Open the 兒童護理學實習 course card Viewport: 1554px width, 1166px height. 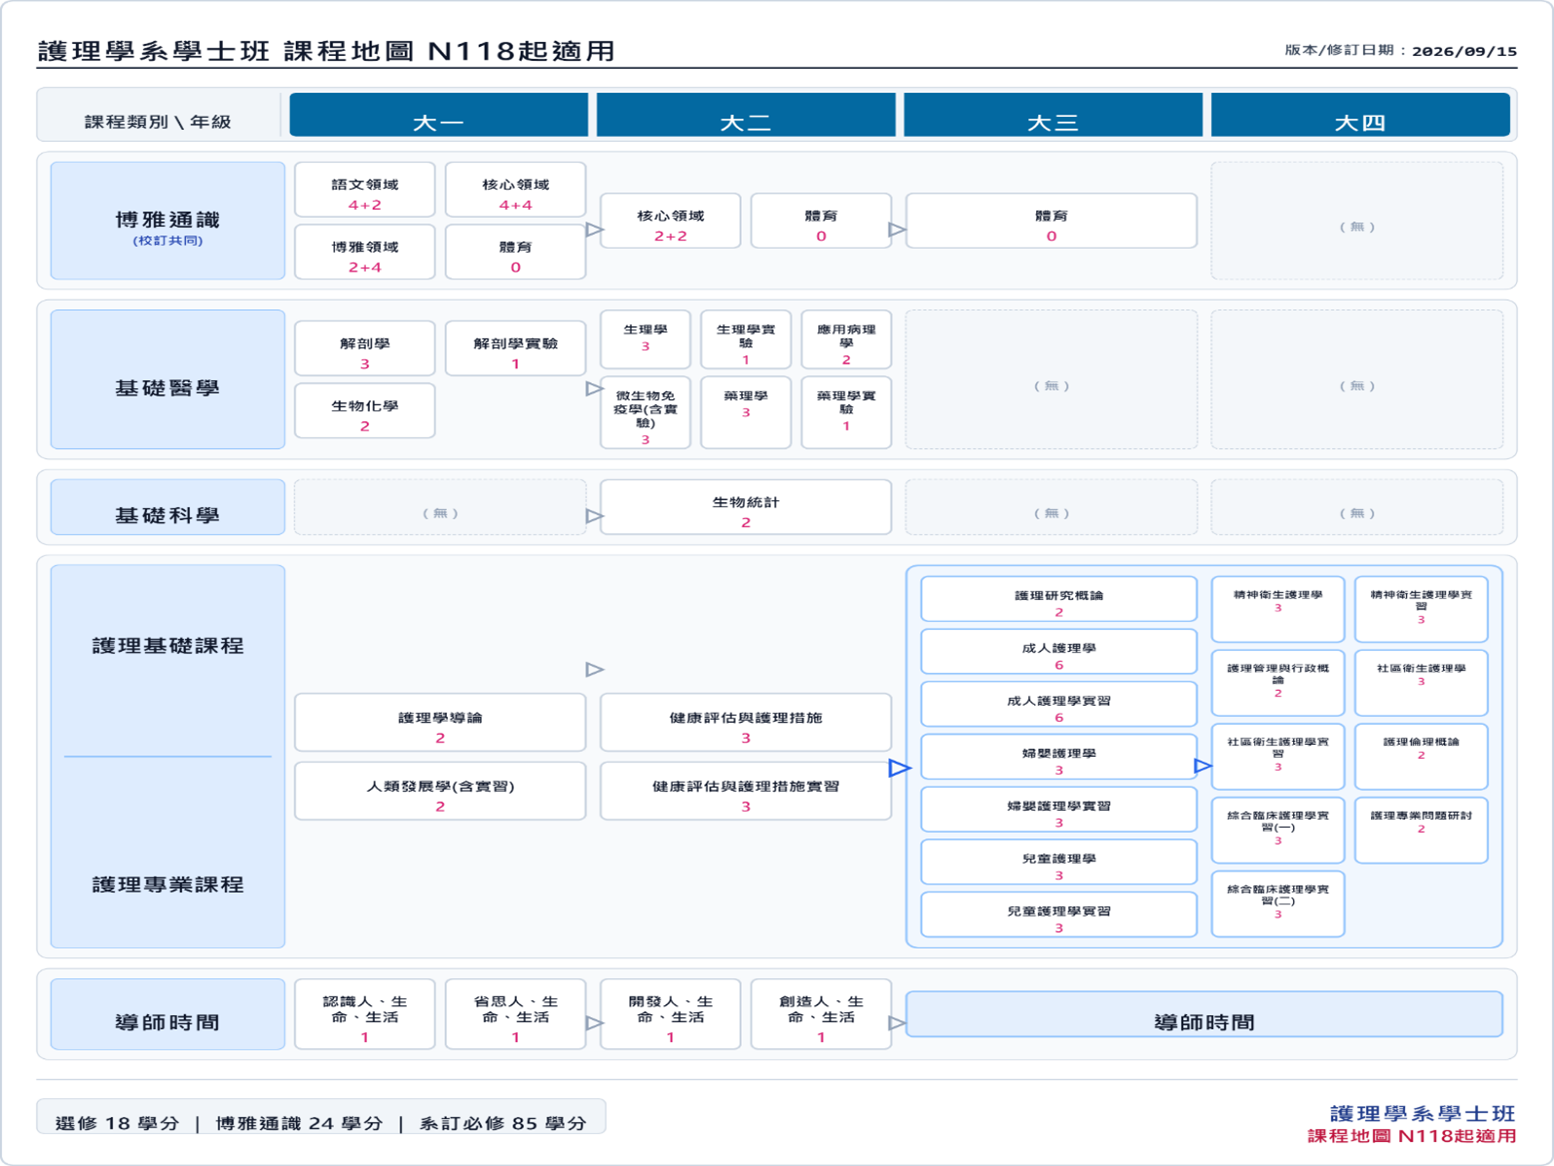click(1059, 915)
